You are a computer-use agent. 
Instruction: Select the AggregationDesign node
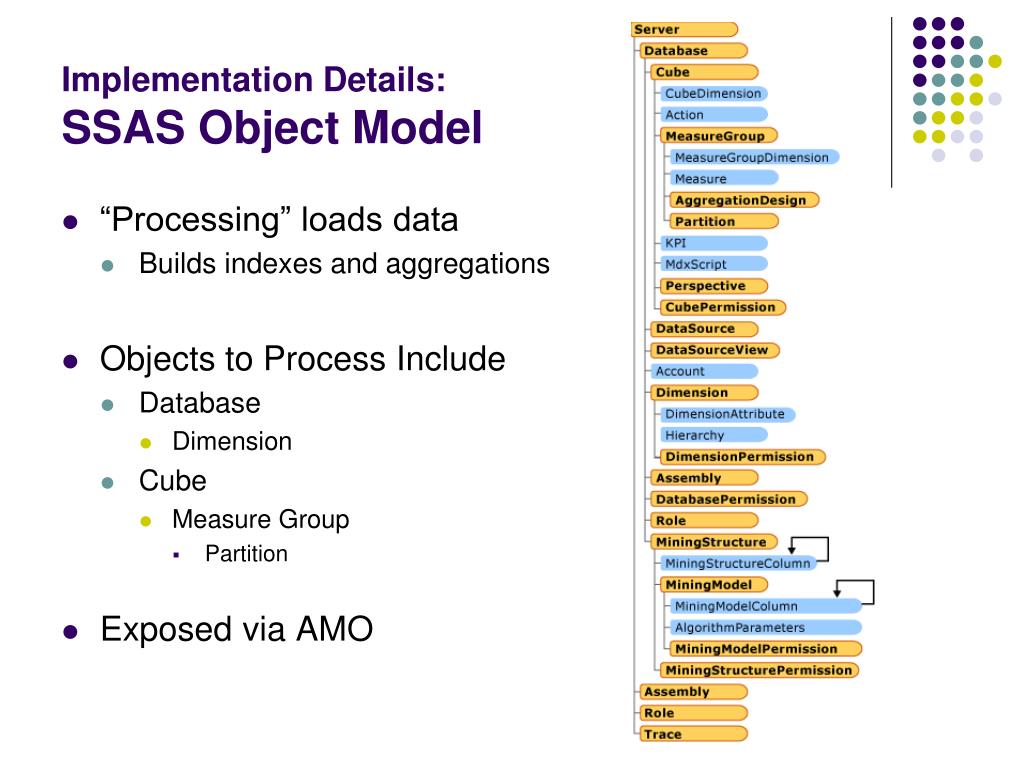pos(744,200)
